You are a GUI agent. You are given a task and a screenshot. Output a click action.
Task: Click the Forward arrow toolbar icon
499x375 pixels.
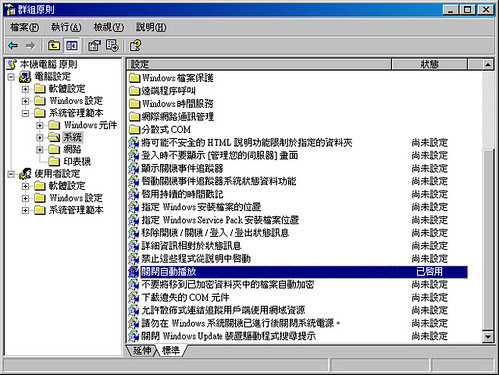30,45
